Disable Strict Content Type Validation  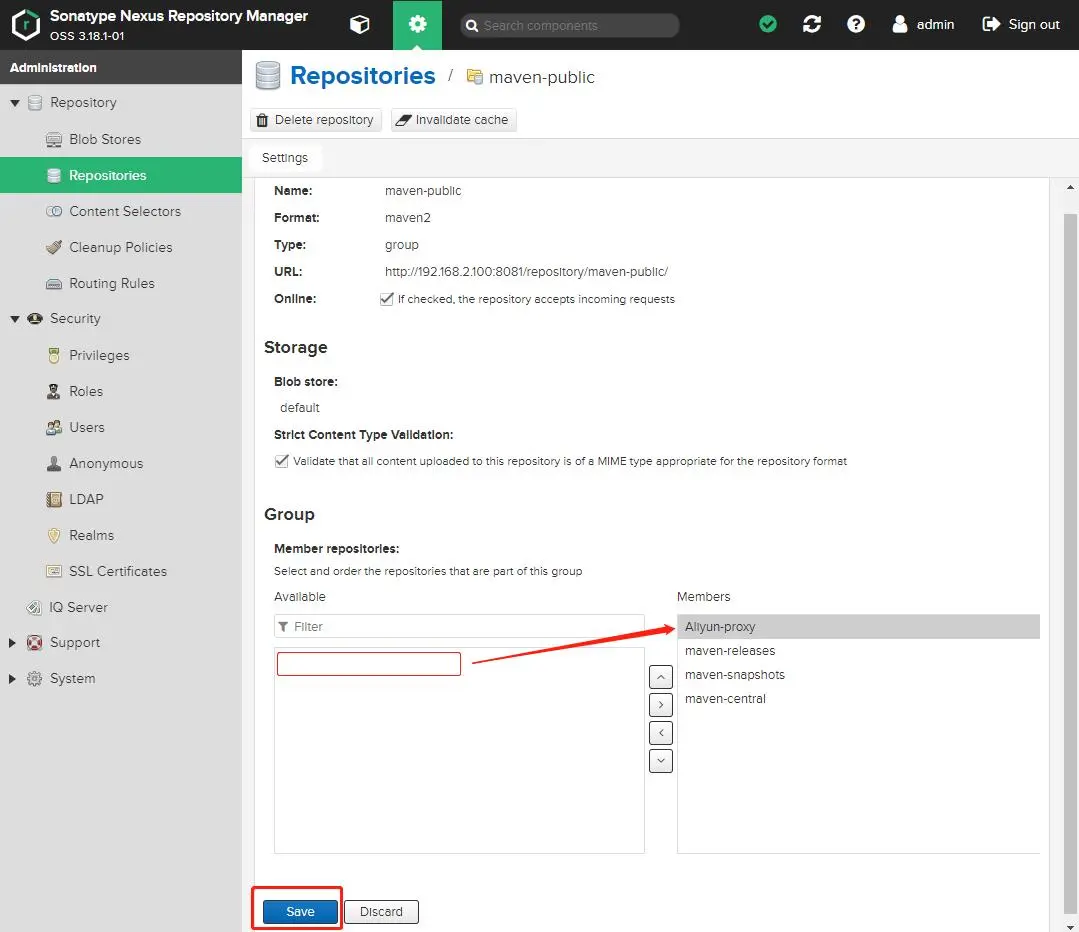pos(281,461)
